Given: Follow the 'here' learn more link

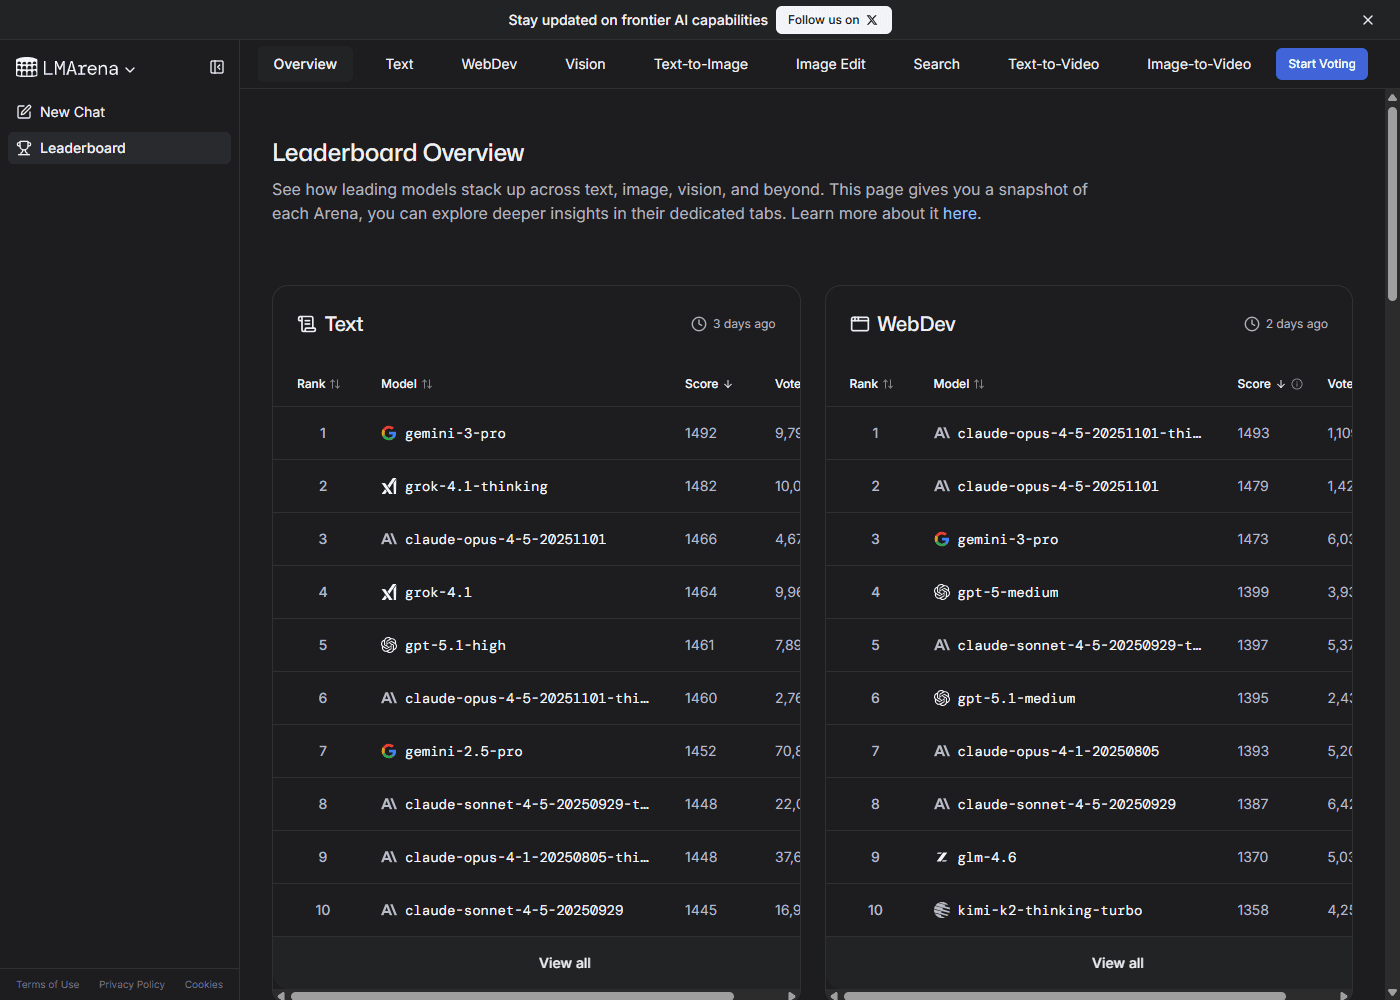Looking at the screenshot, I should pyautogui.click(x=960, y=213).
